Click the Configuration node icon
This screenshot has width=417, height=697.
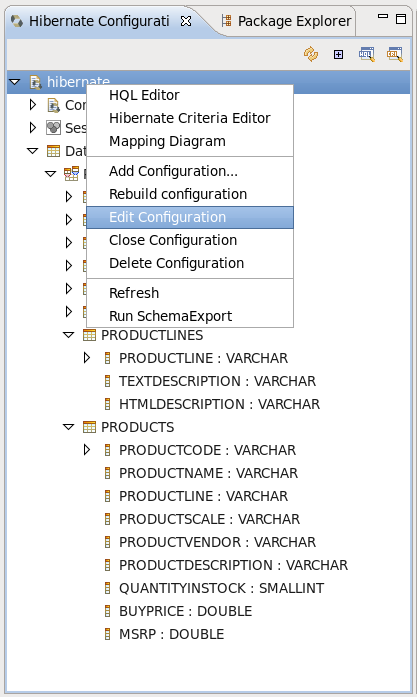click(x=53, y=105)
